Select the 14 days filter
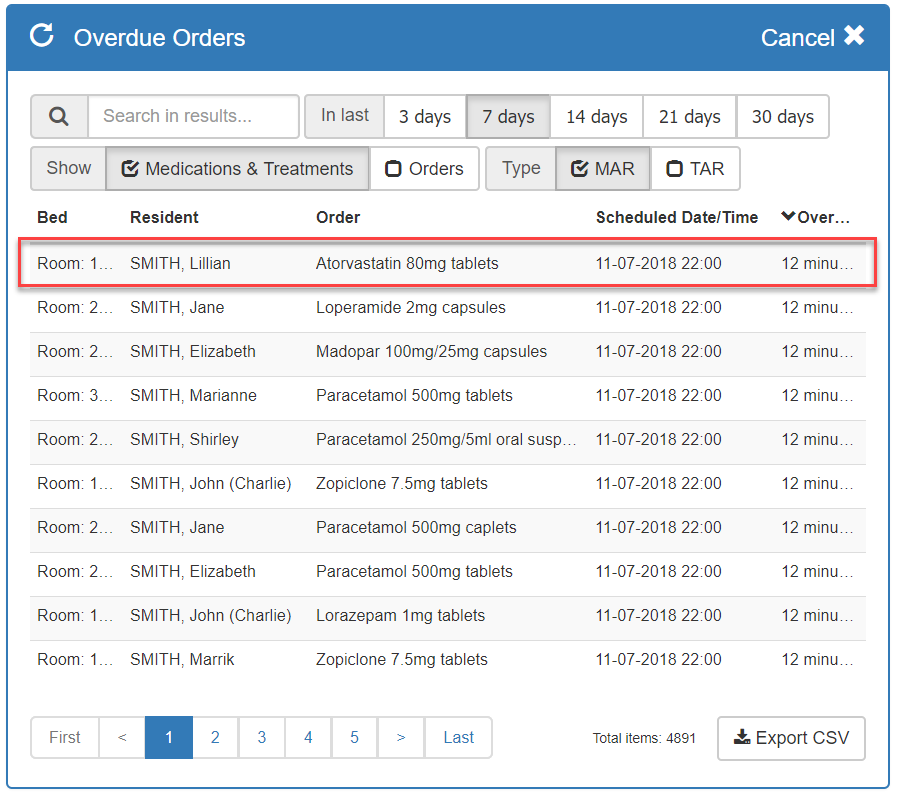 (x=596, y=117)
